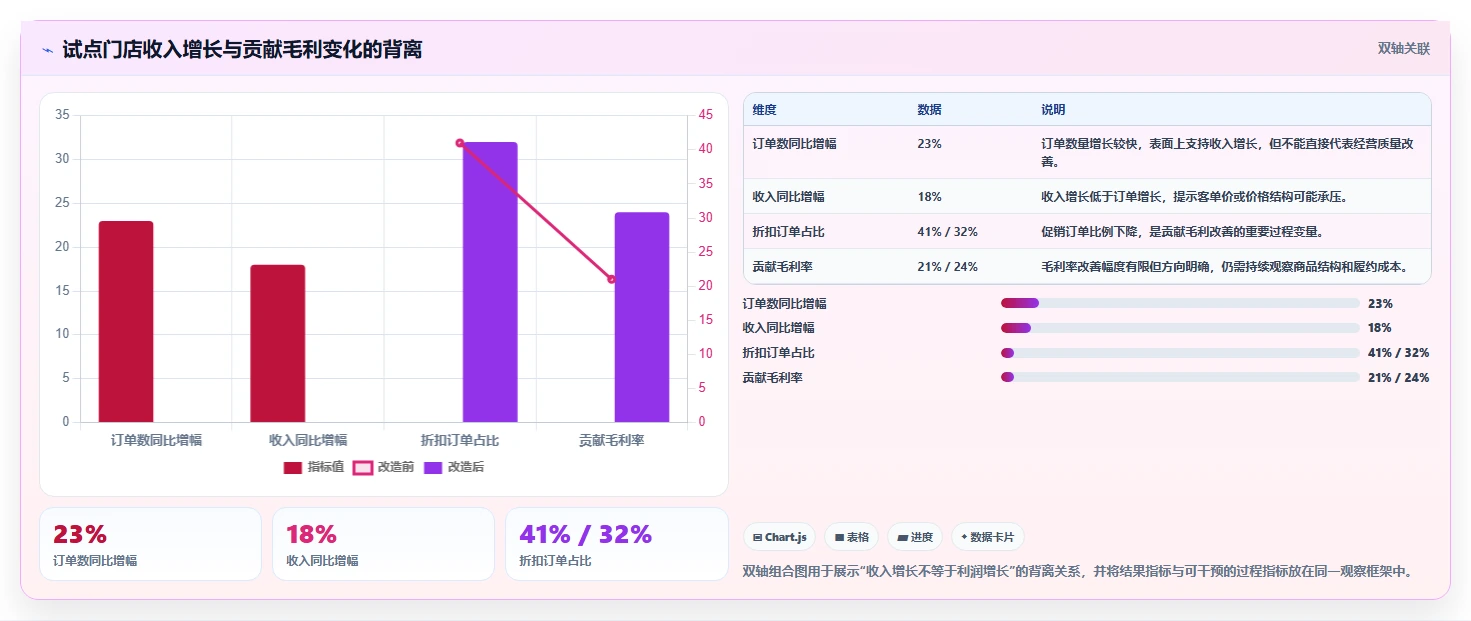
Task: Click the 贡献毛利率 label in the progress list
Action: coord(772,378)
